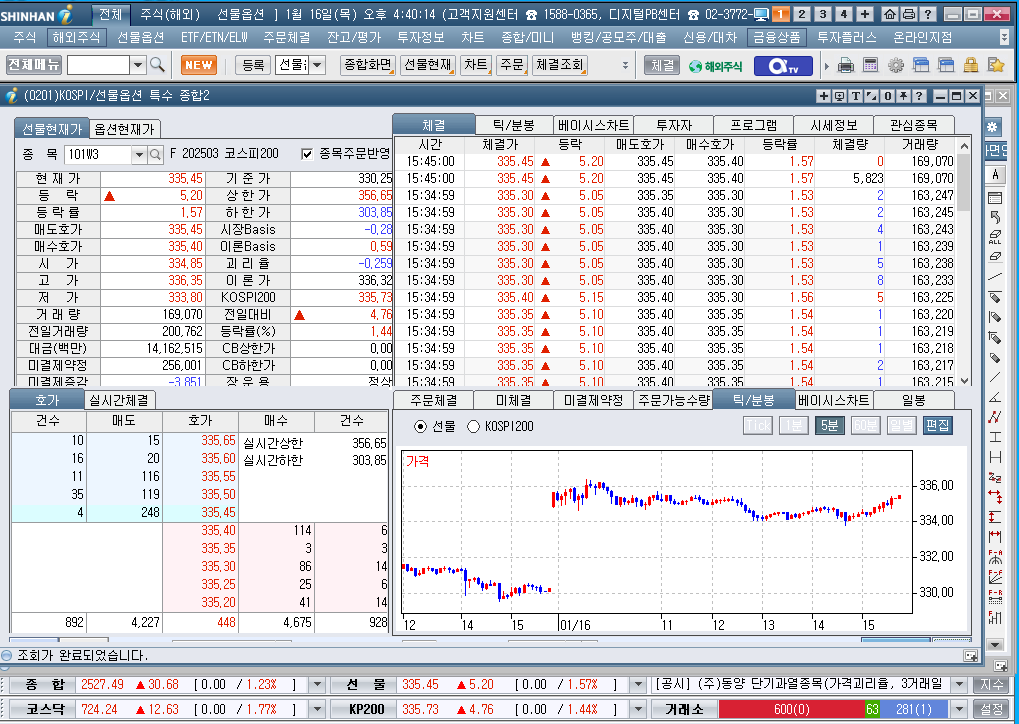Switch to virtual screen 2
1019x724 pixels.
coord(802,14)
